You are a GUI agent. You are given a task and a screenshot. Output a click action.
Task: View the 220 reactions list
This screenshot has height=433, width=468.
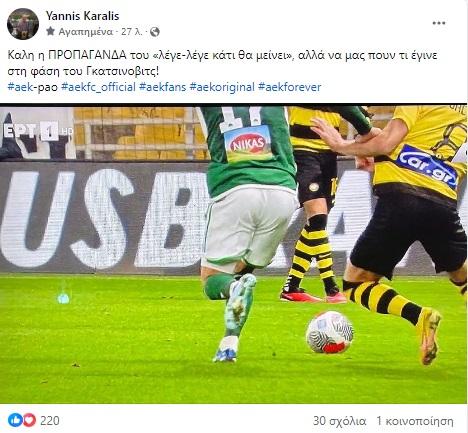tap(50, 421)
